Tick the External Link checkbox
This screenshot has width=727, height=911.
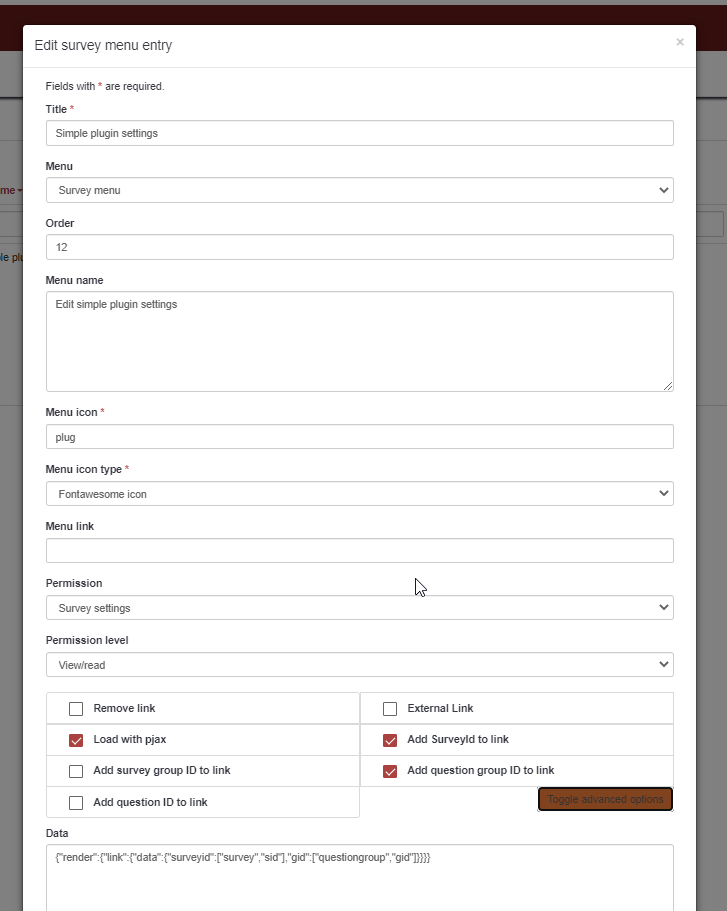(390, 709)
